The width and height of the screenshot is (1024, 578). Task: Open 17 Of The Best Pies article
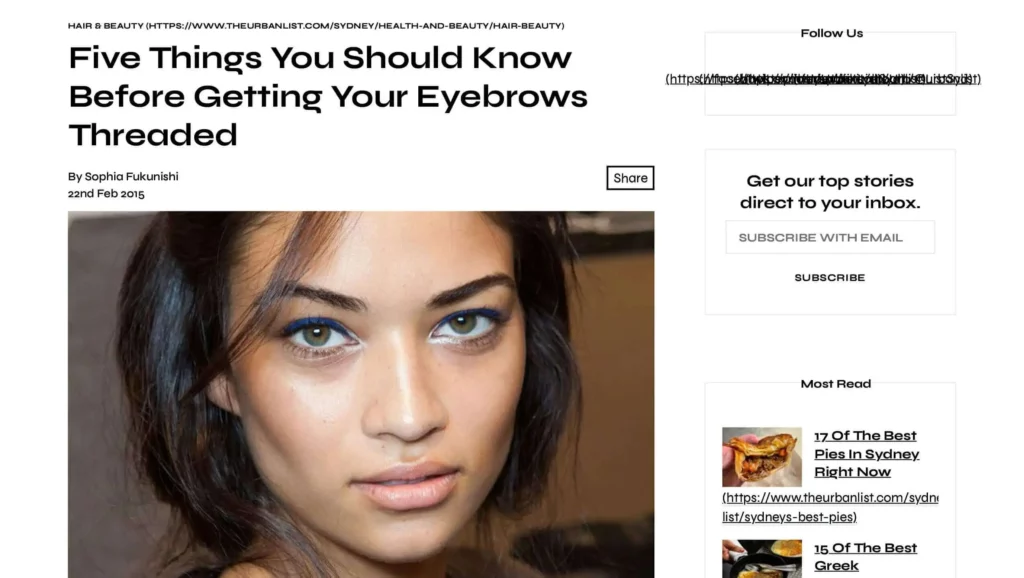[x=866, y=453]
